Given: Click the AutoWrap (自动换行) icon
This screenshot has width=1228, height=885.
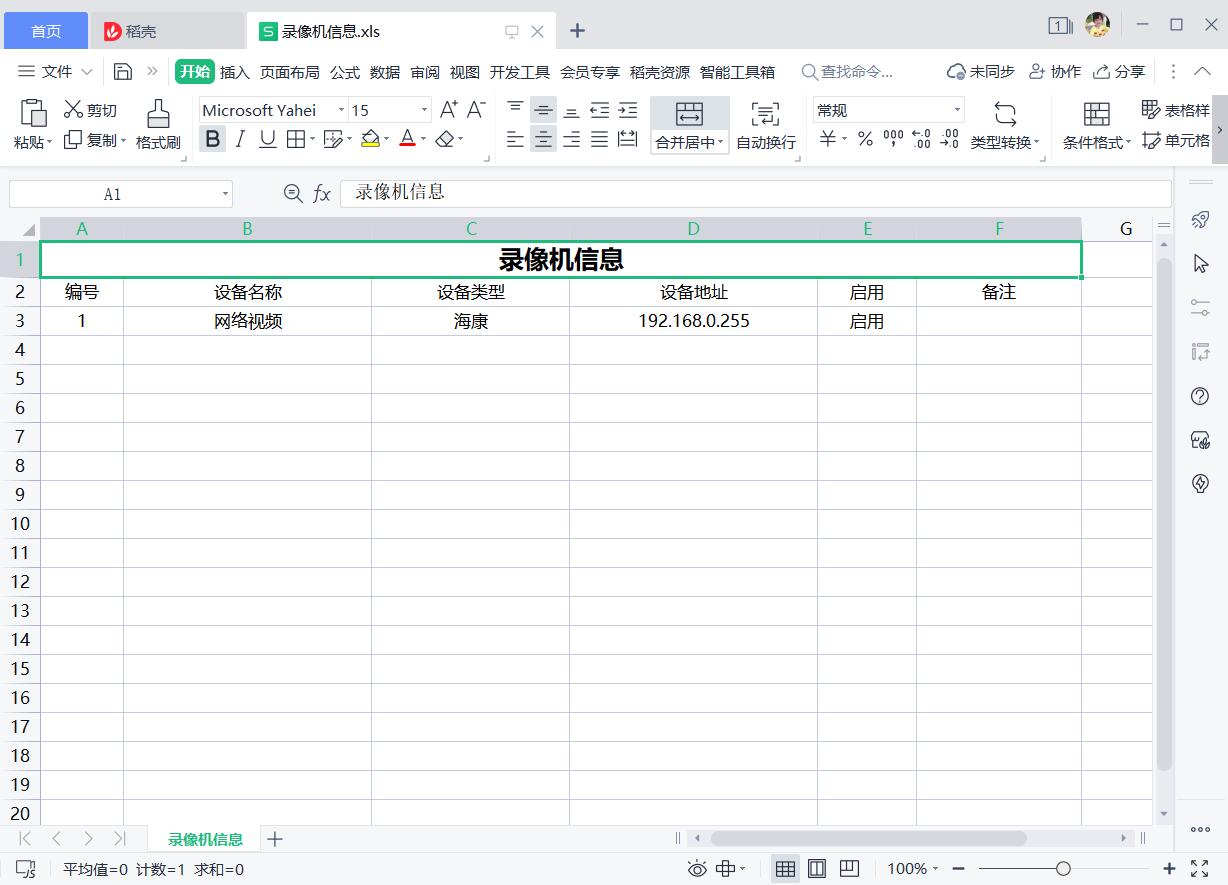Looking at the screenshot, I should (765, 113).
